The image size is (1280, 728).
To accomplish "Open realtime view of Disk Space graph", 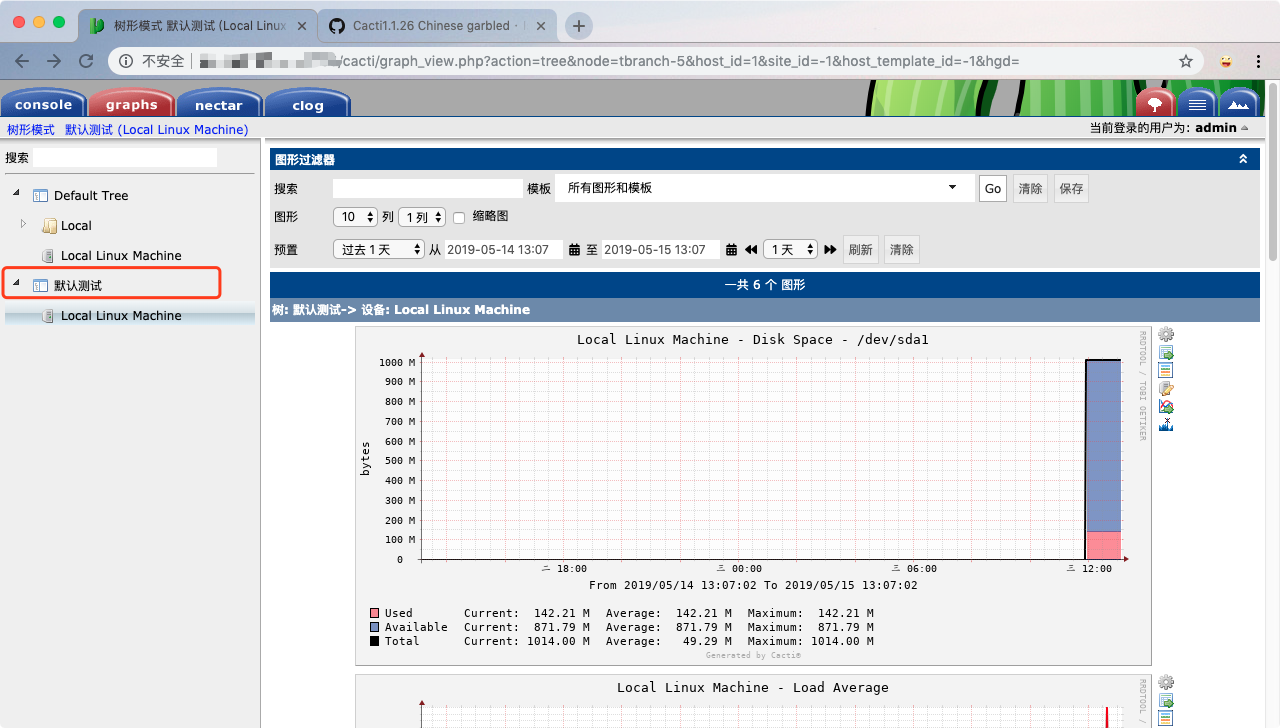I will (1165, 406).
